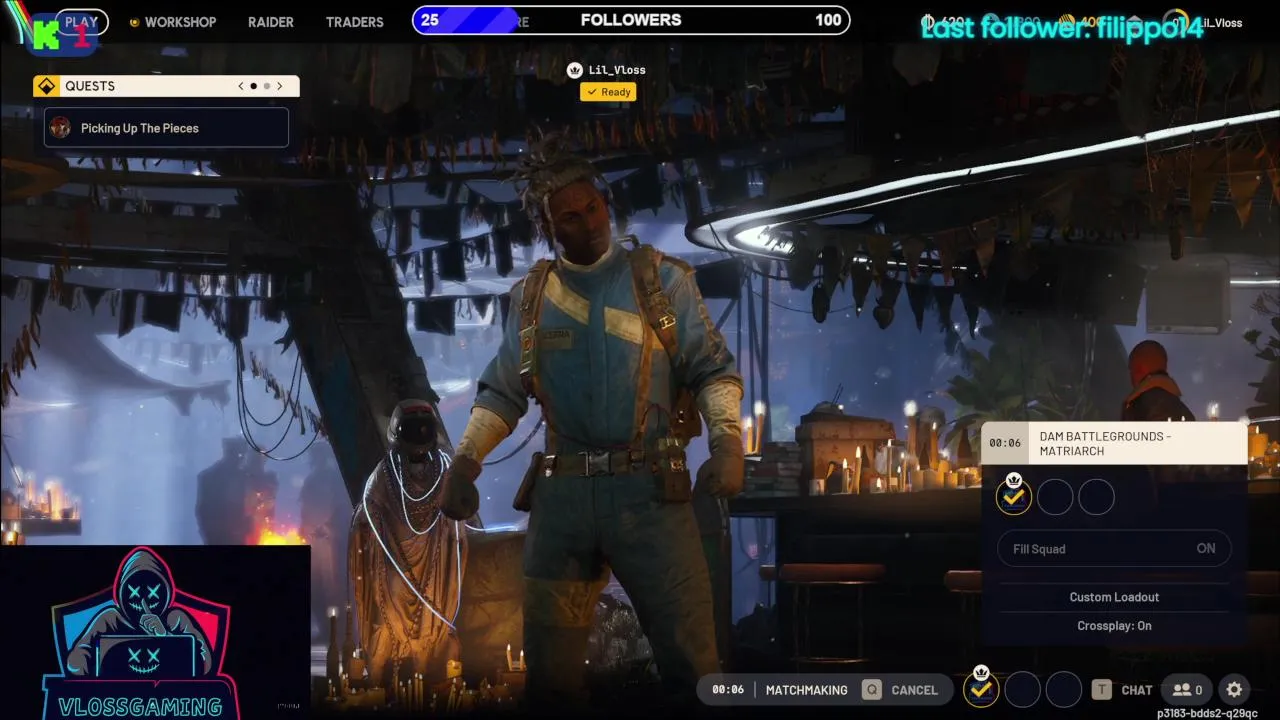
Task: Click the MATCHMAKING status label
Action: (806, 690)
